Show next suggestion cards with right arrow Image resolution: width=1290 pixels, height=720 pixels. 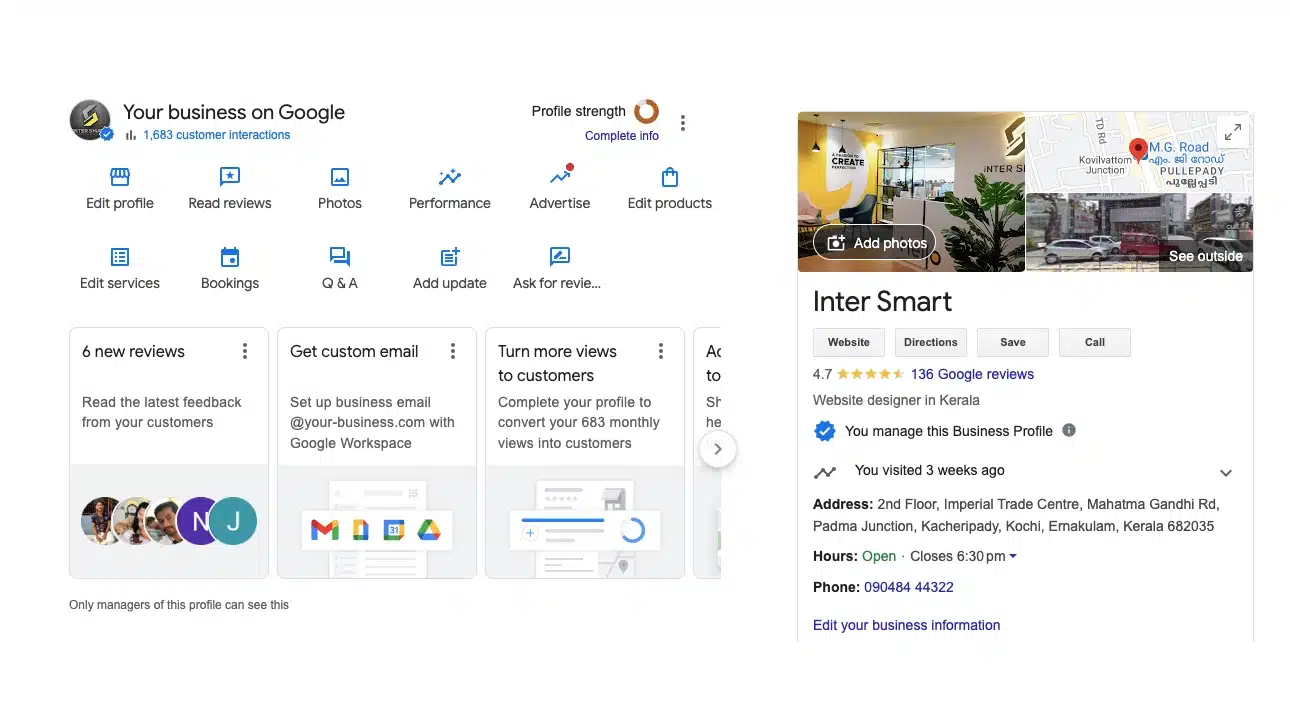tap(718, 450)
